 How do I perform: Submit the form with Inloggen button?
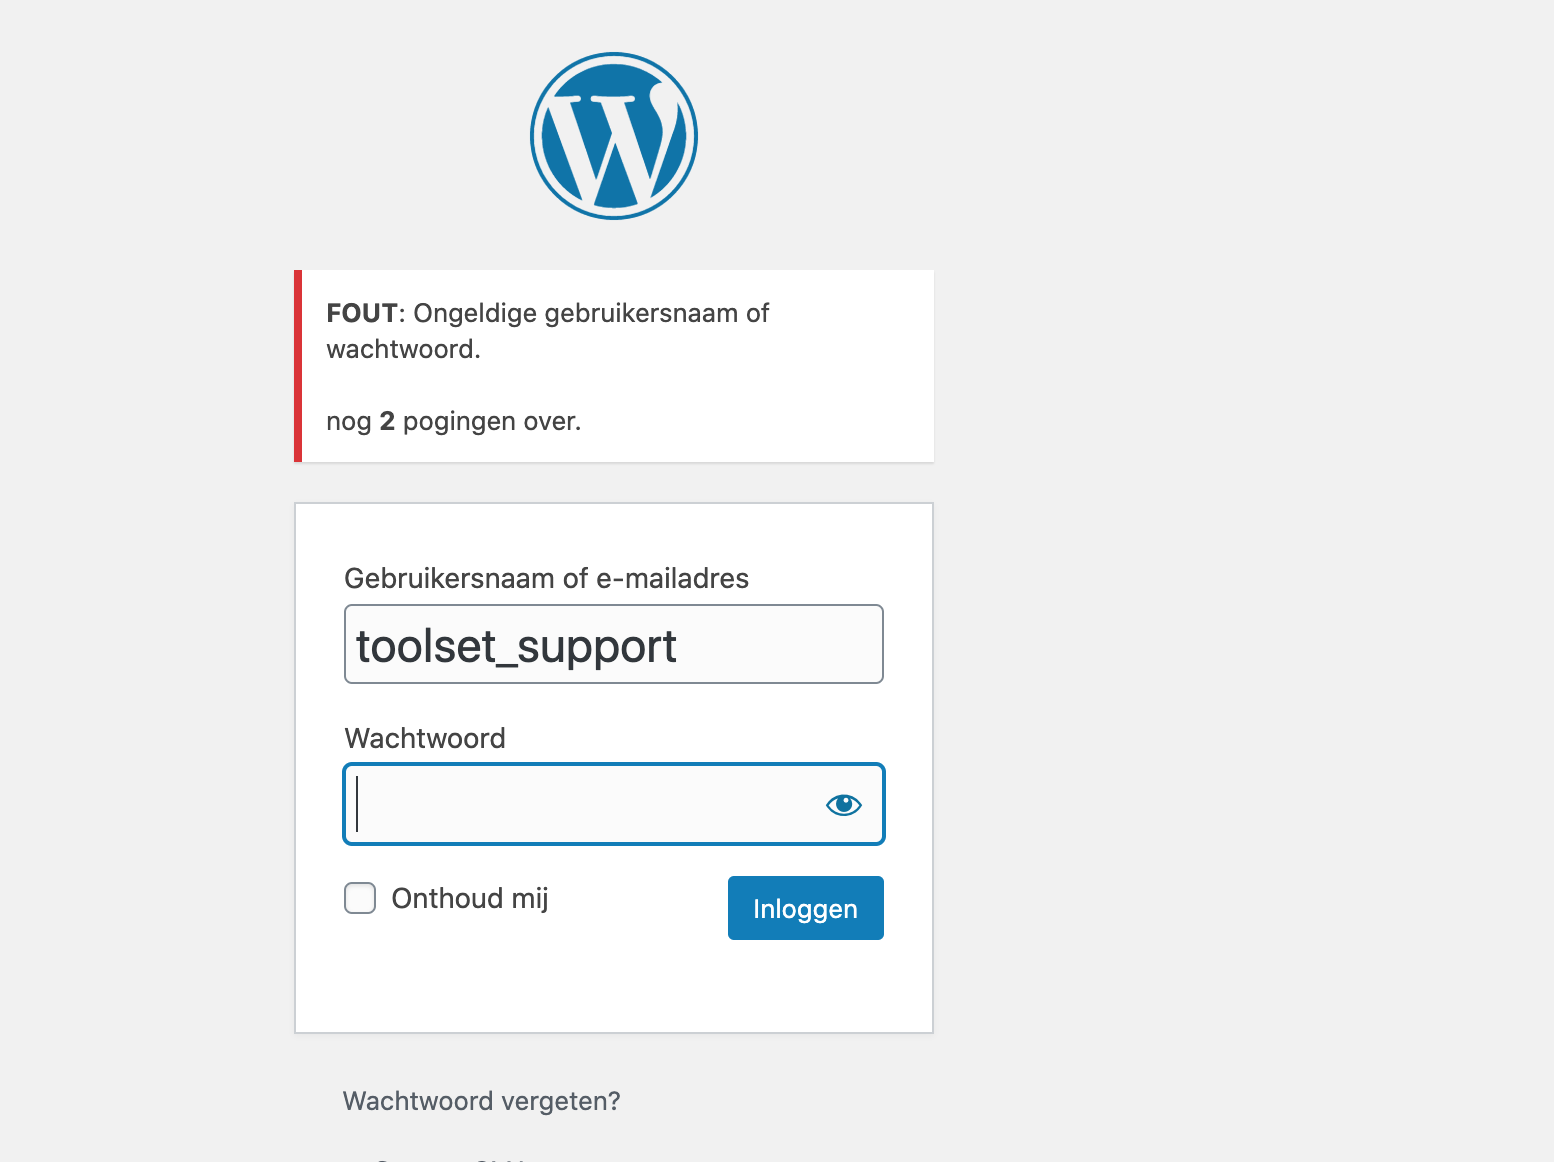(x=806, y=908)
